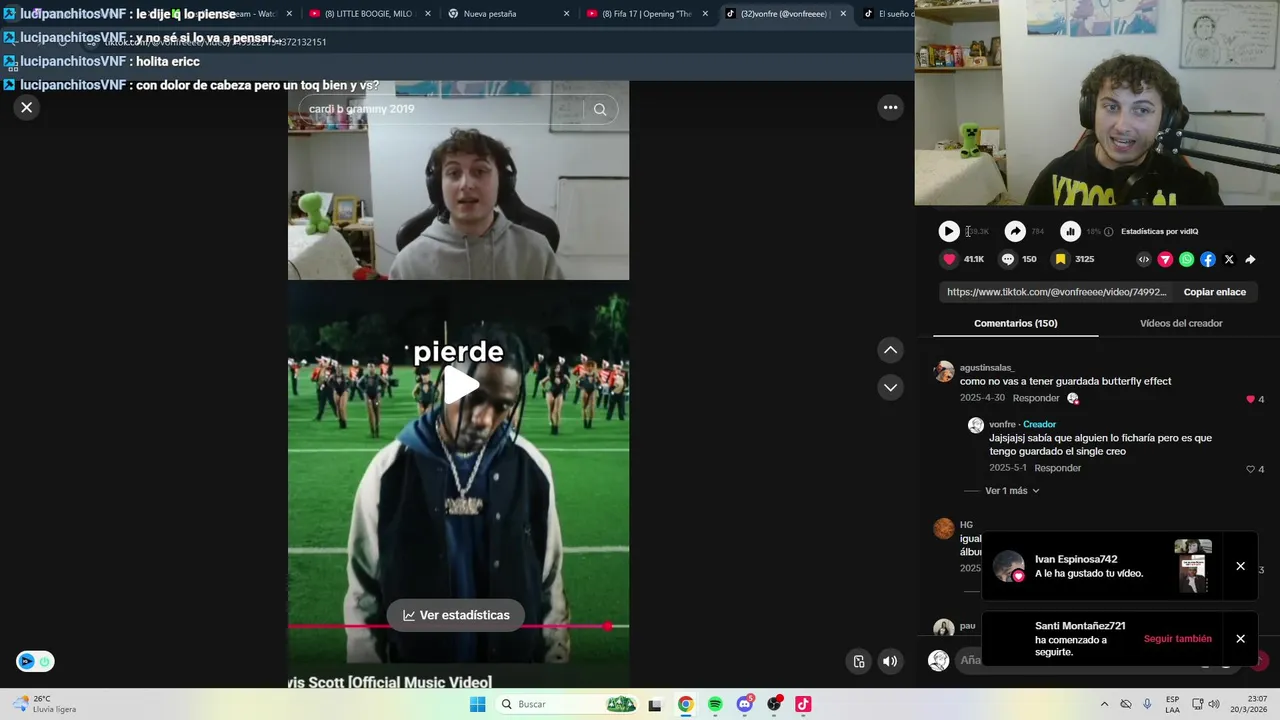Like agustinsalas_ comment heart with 4
The image size is (1280, 720).
[x=1250, y=399]
